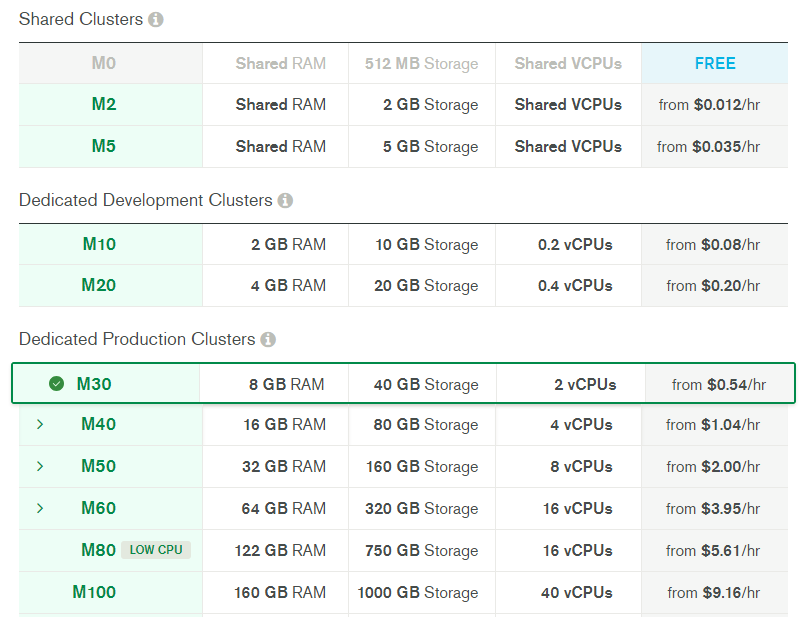
Task: Select the M100 production tier
Action: coord(403,593)
